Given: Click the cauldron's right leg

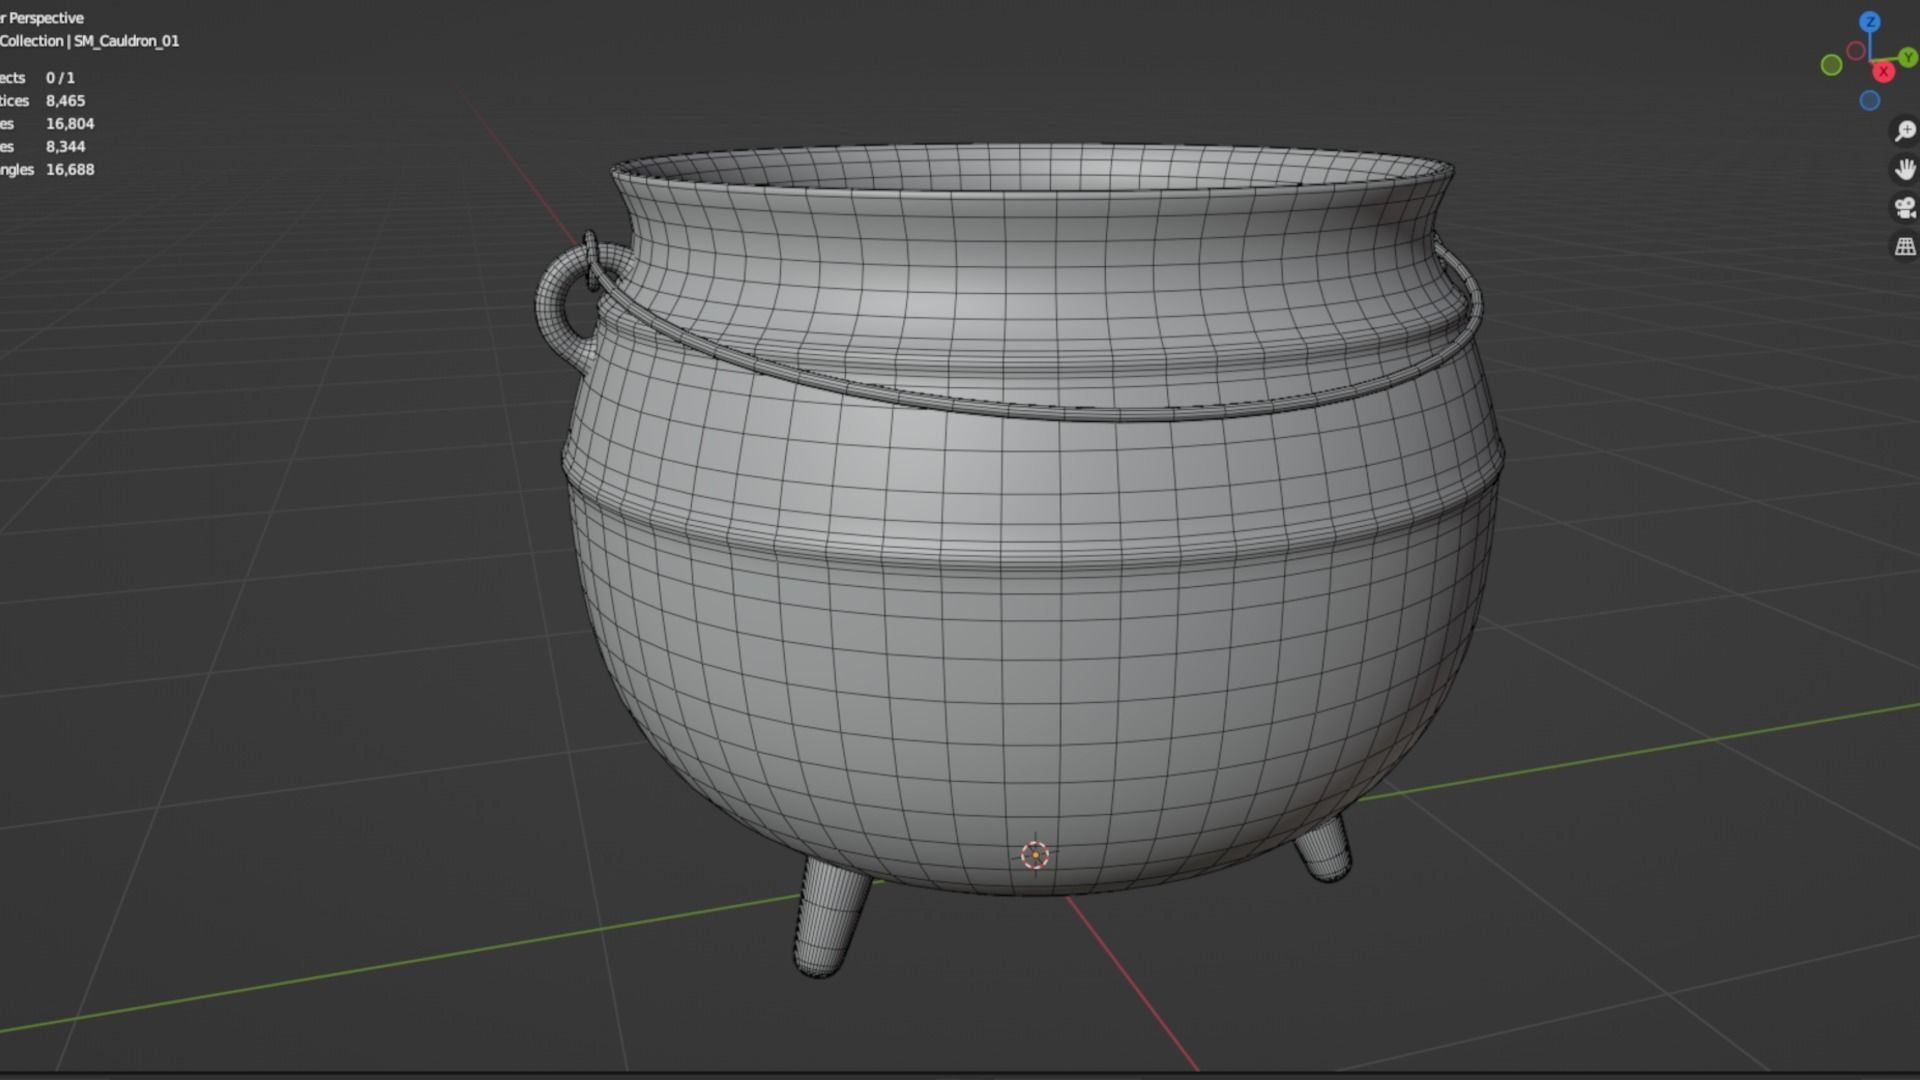Looking at the screenshot, I should click(x=1323, y=850).
